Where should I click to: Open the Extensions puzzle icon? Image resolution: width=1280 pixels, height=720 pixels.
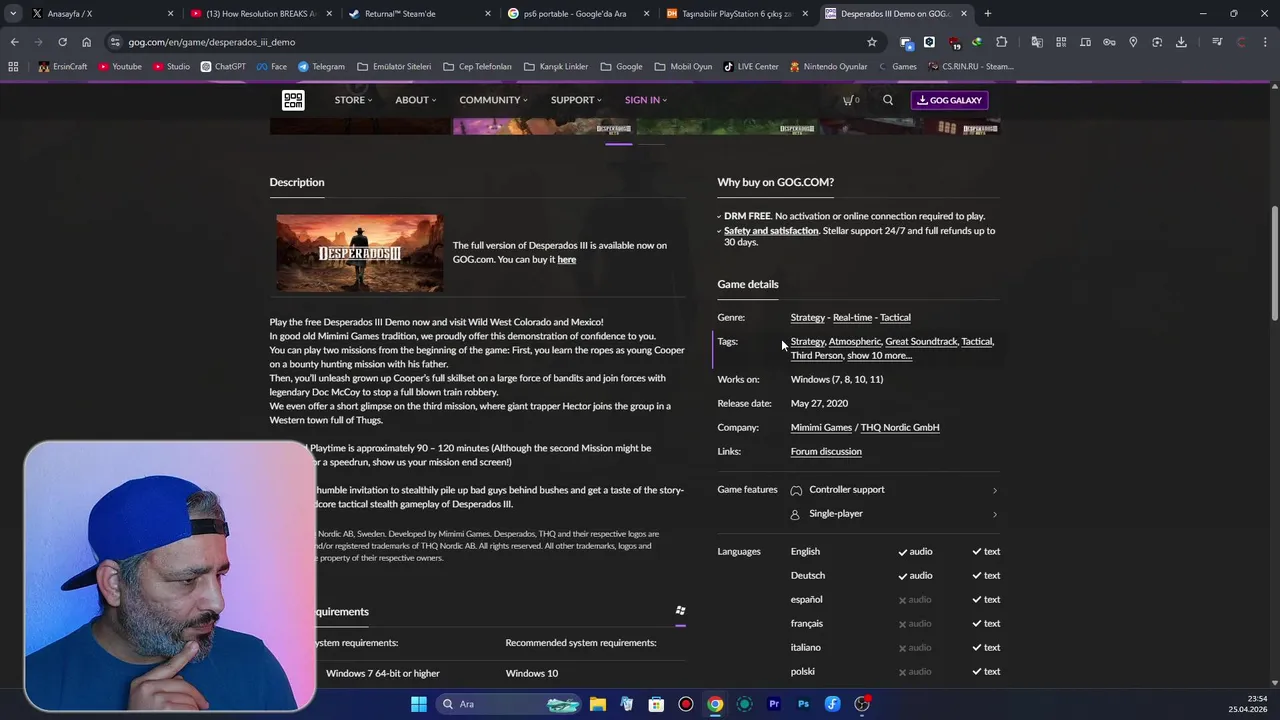click(1001, 42)
